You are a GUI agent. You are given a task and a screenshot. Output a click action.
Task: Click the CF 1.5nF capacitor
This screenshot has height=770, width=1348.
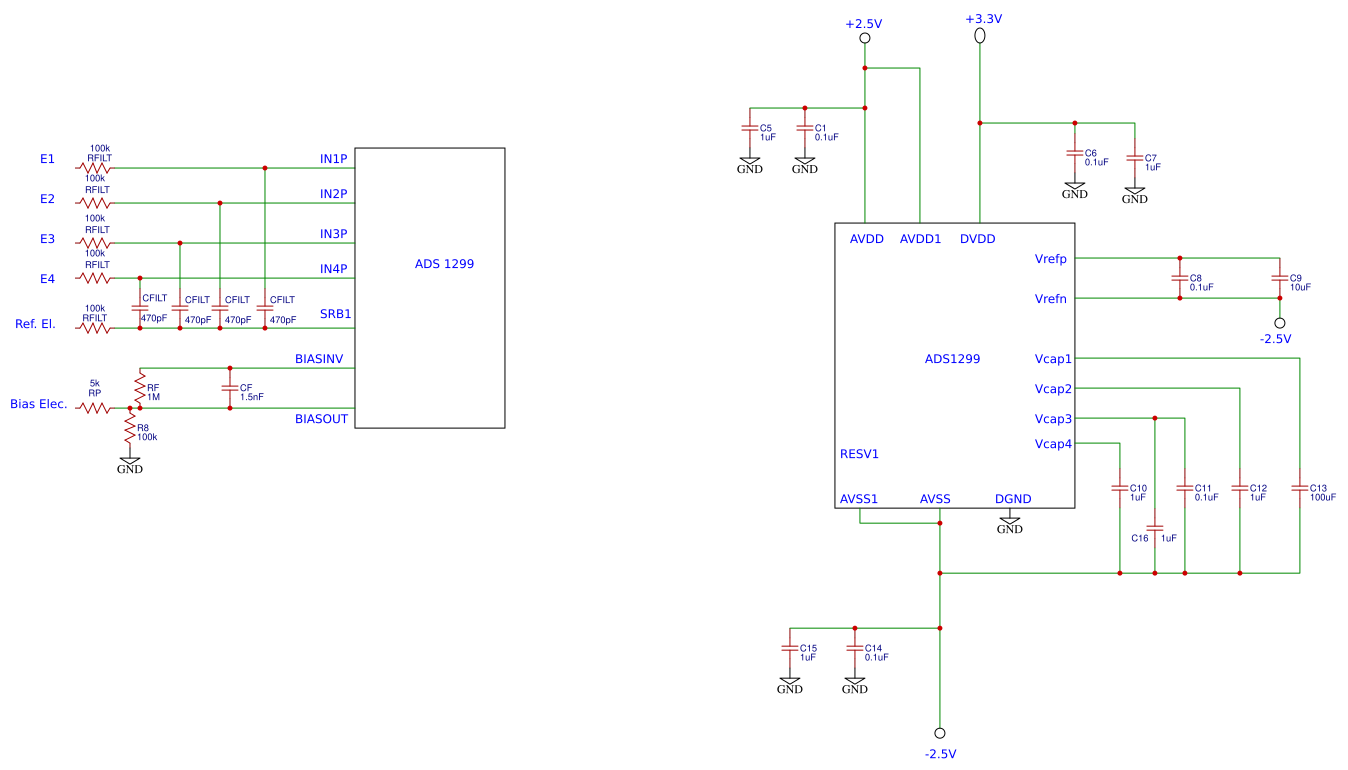230,388
